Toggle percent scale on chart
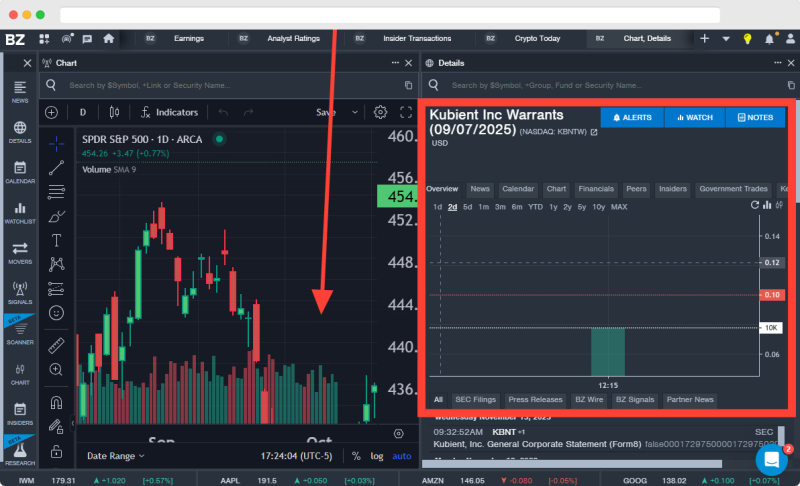The height and width of the screenshot is (486, 800). coord(356,456)
